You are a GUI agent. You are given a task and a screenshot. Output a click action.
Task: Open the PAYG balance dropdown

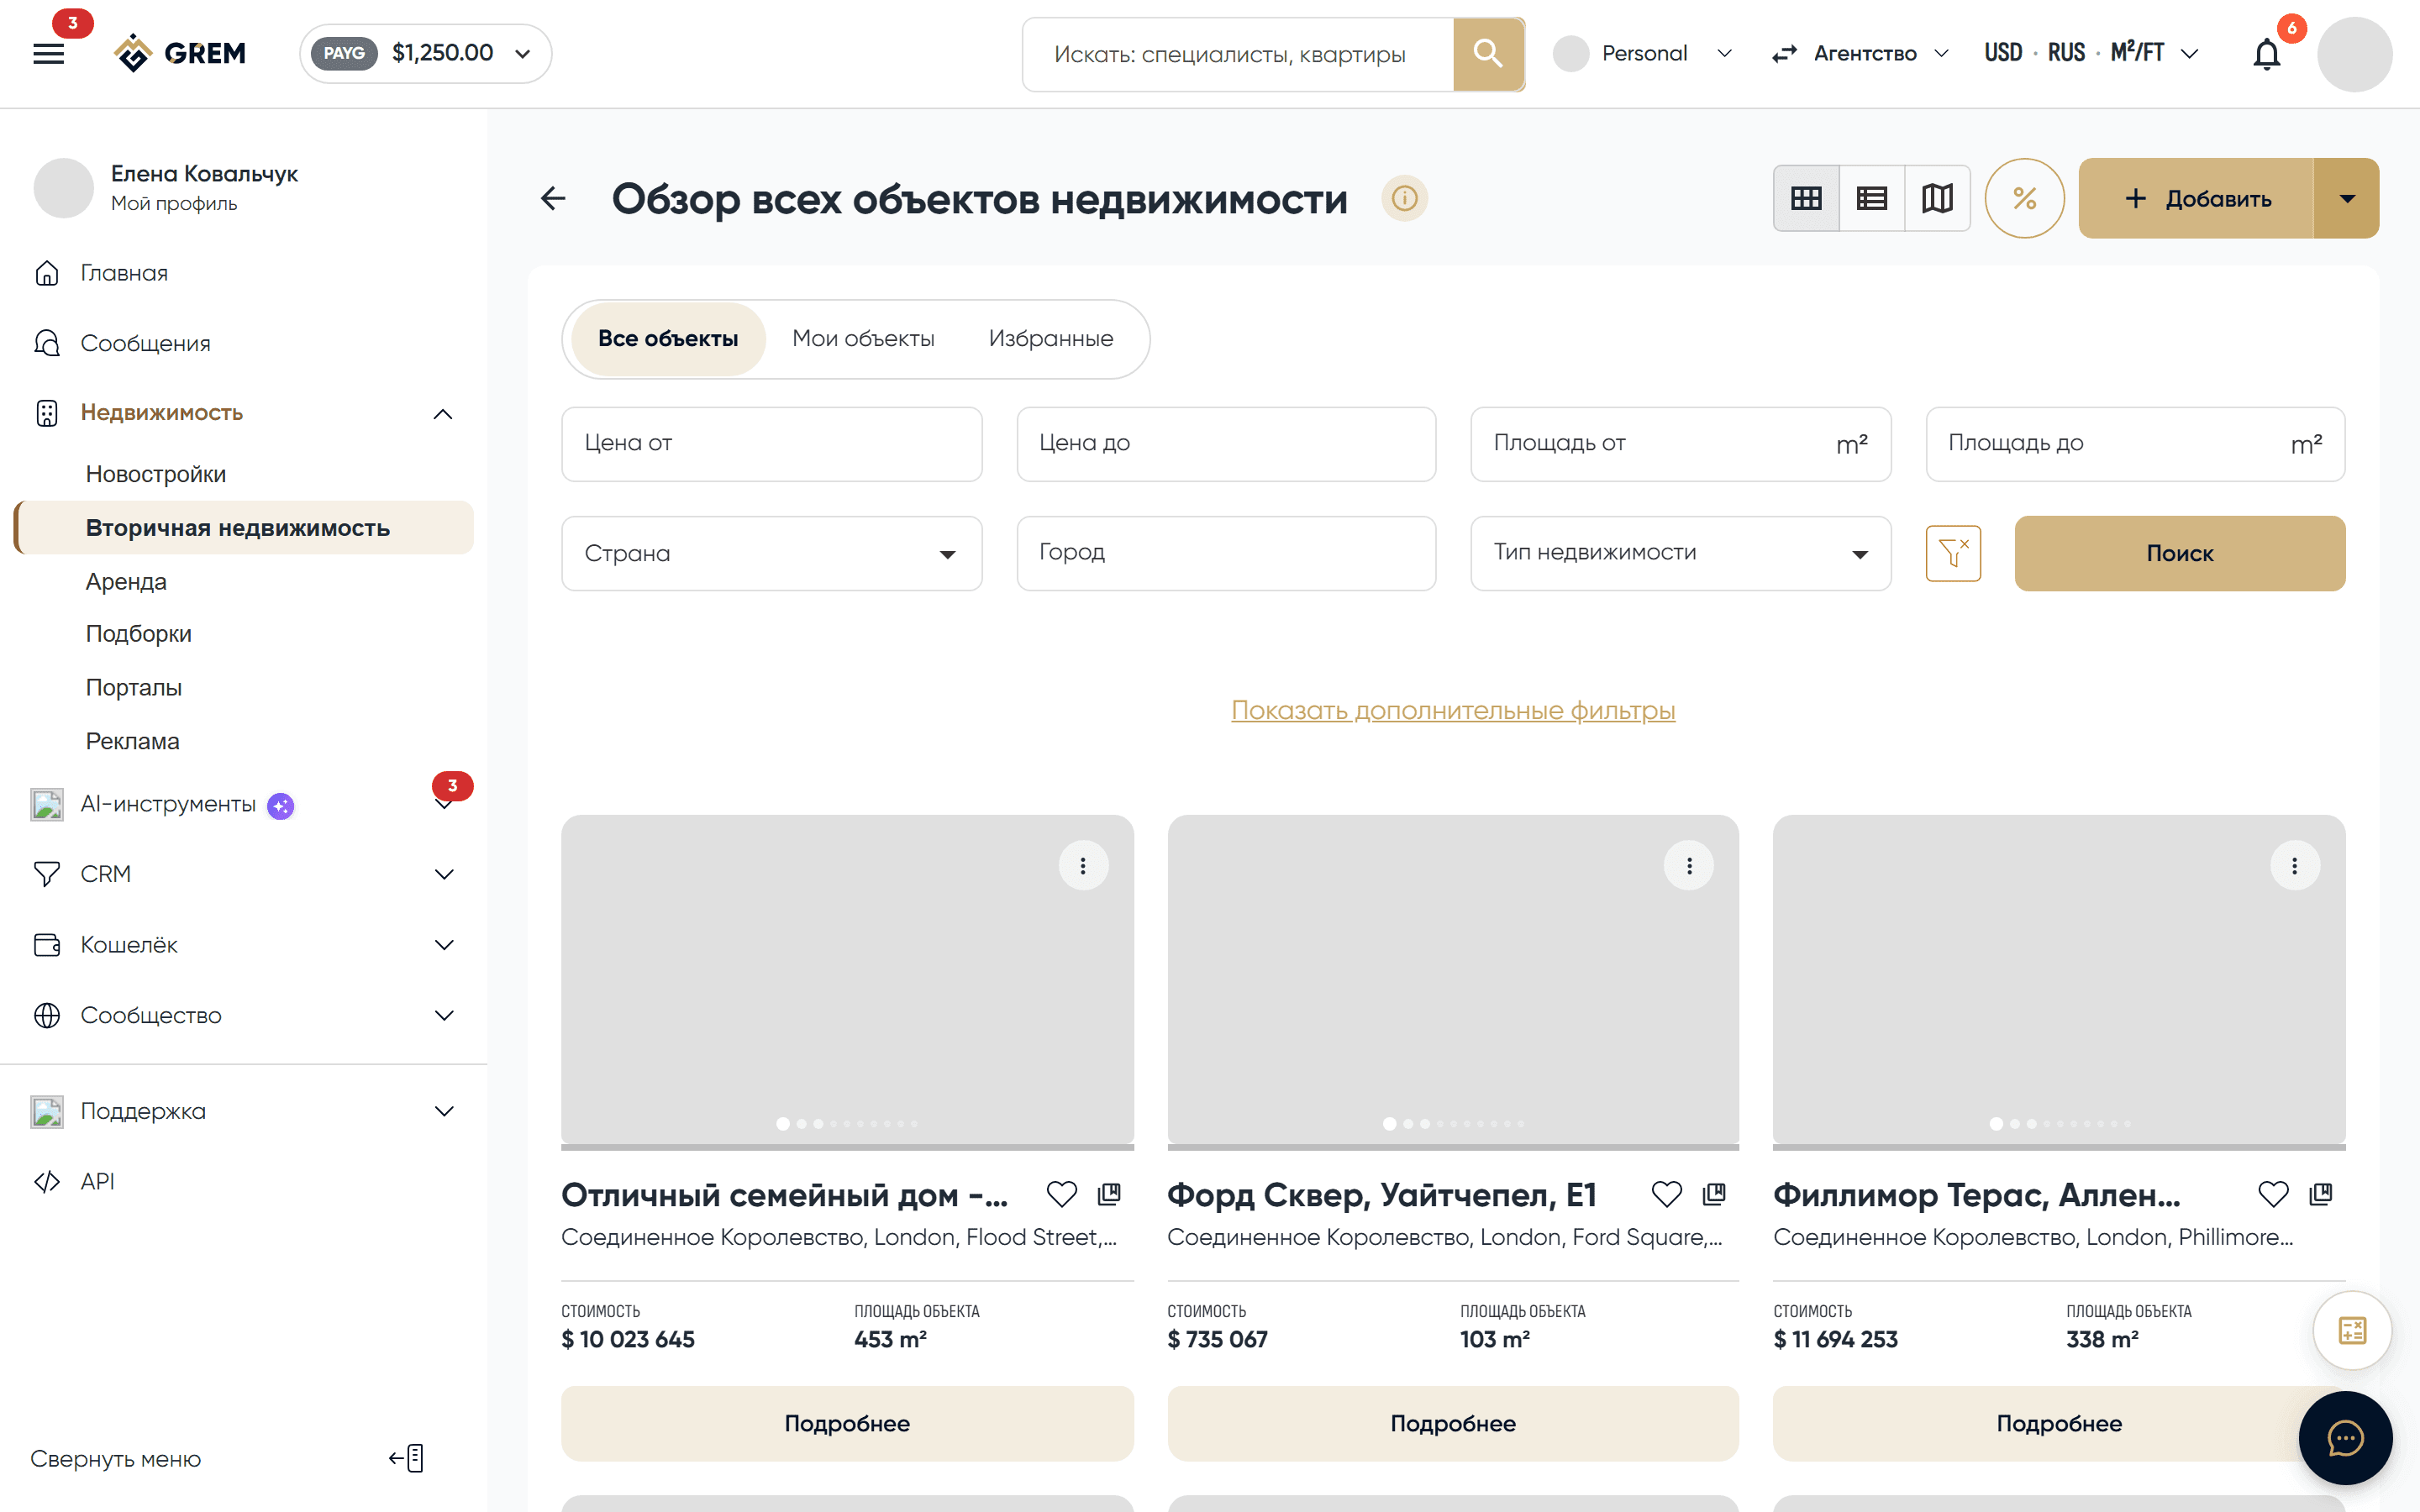[426, 53]
